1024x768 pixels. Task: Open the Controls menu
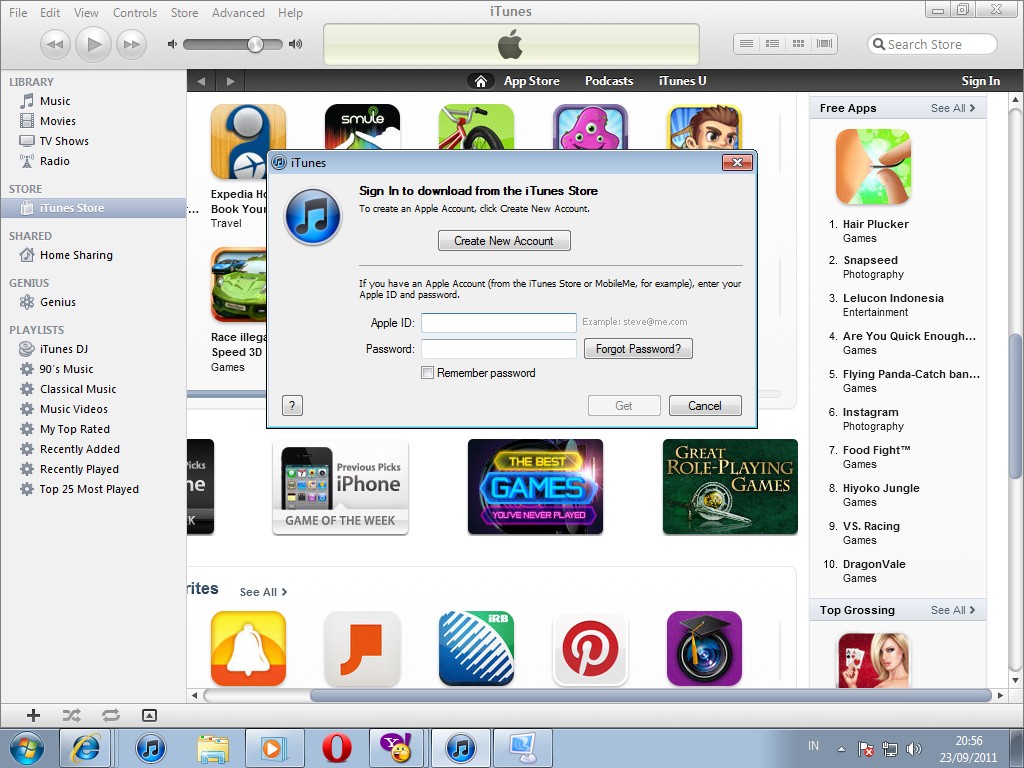point(135,12)
